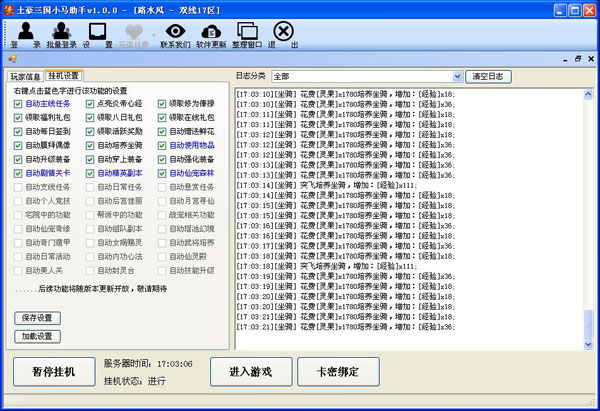Open the small arrow beside 充值付费
600x411 pixels.
[154, 35]
